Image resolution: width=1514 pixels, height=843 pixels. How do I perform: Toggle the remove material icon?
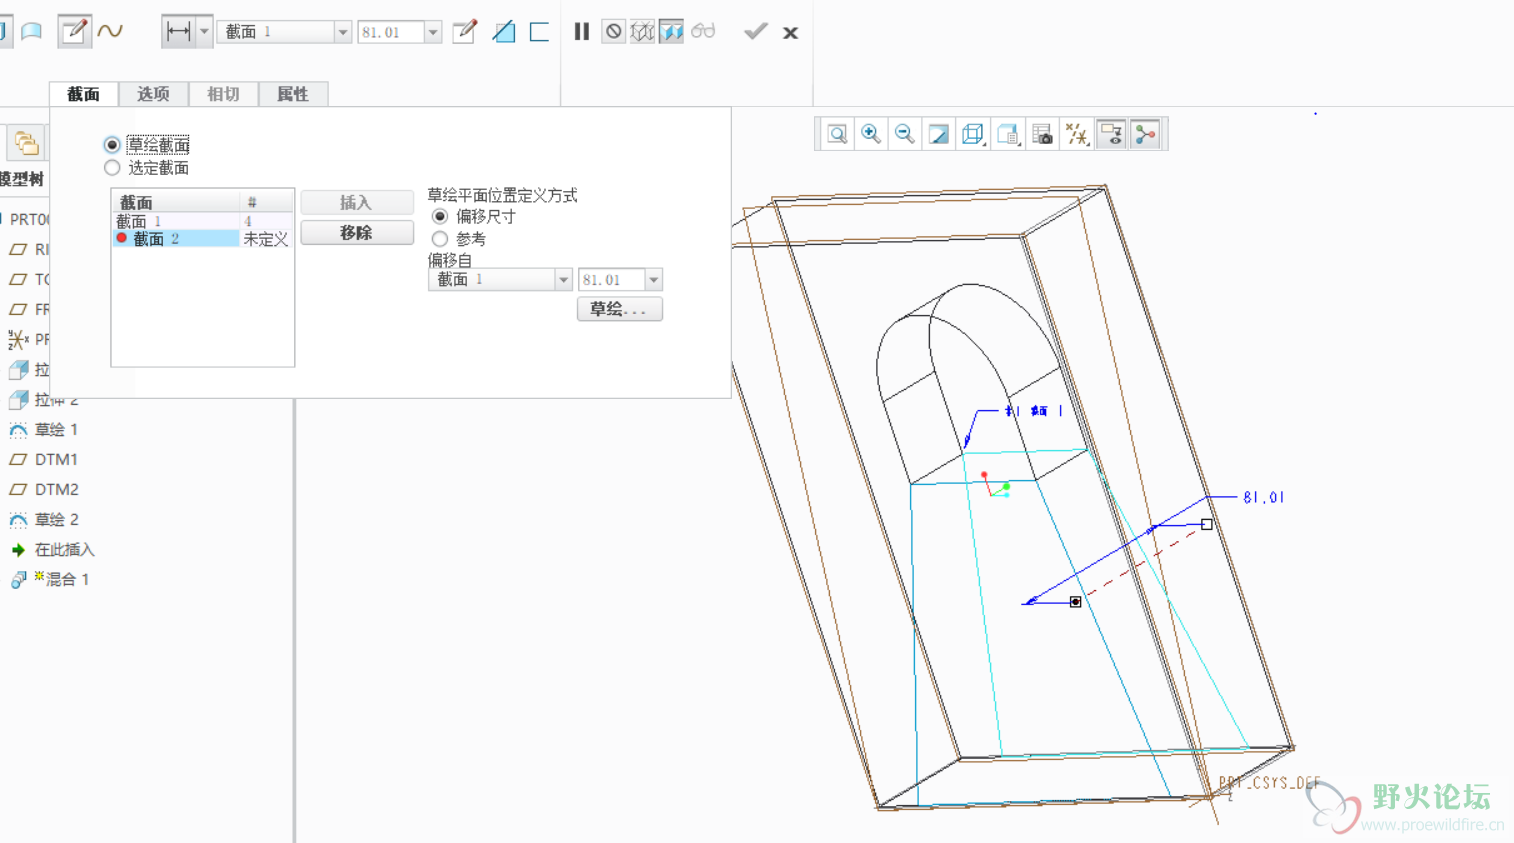click(504, 32)
